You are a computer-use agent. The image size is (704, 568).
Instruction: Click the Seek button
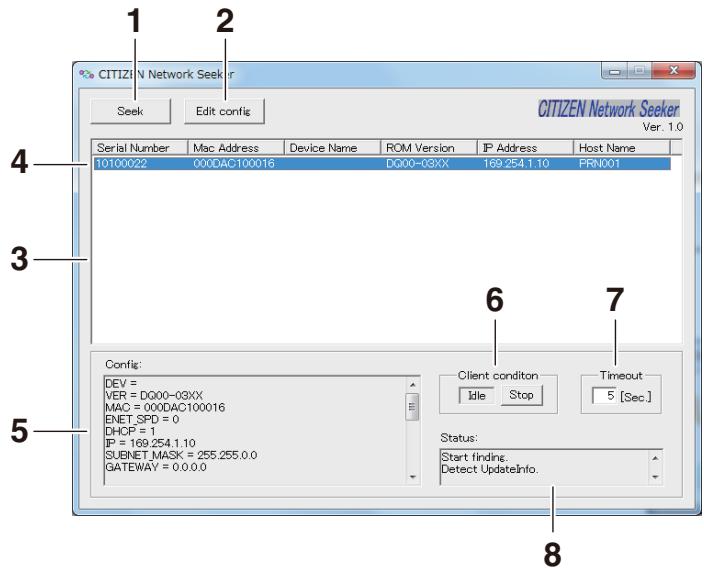point(131,111)
